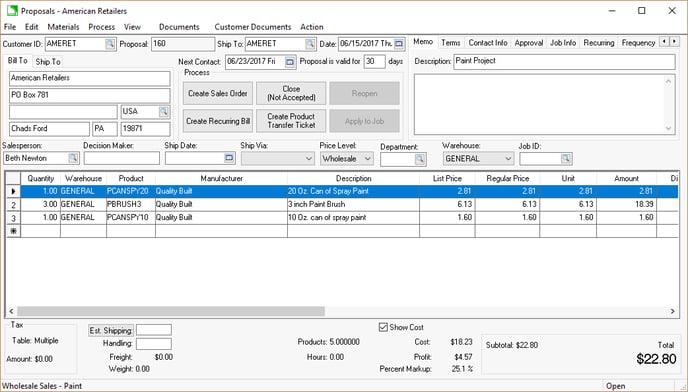Image resolution: width=688 pixels, height=392 pixels.
Task: Toggle the Show Cost checkbox
Action: tap(383, 327)
